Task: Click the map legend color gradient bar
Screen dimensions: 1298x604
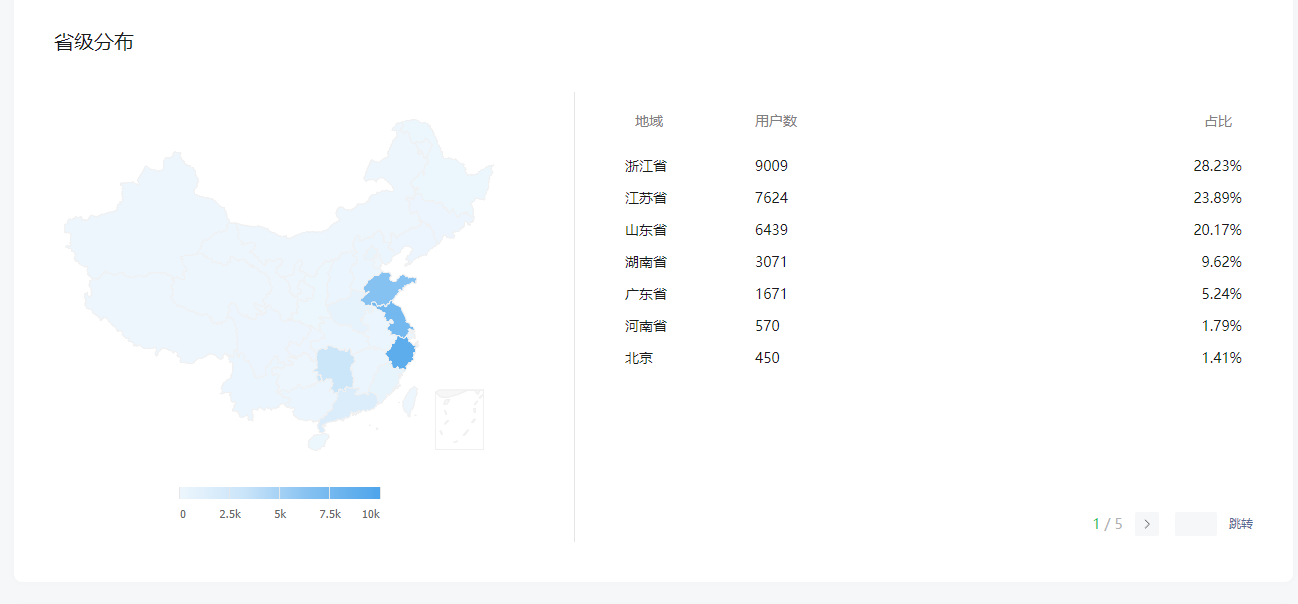Action: (x=279, y=493)
